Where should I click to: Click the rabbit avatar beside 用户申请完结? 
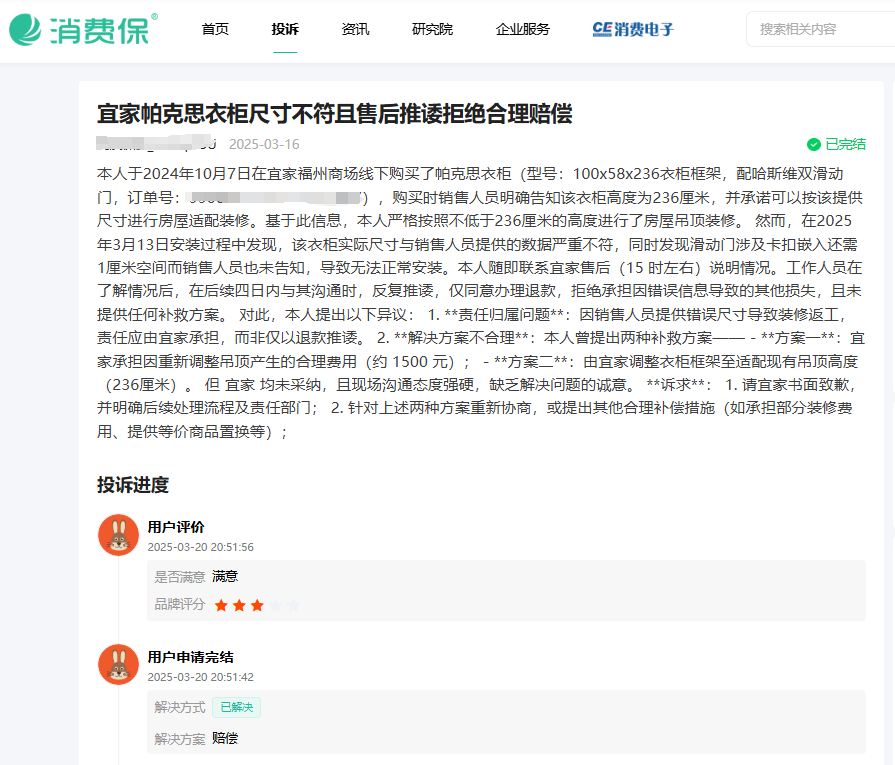coord(118,665)
